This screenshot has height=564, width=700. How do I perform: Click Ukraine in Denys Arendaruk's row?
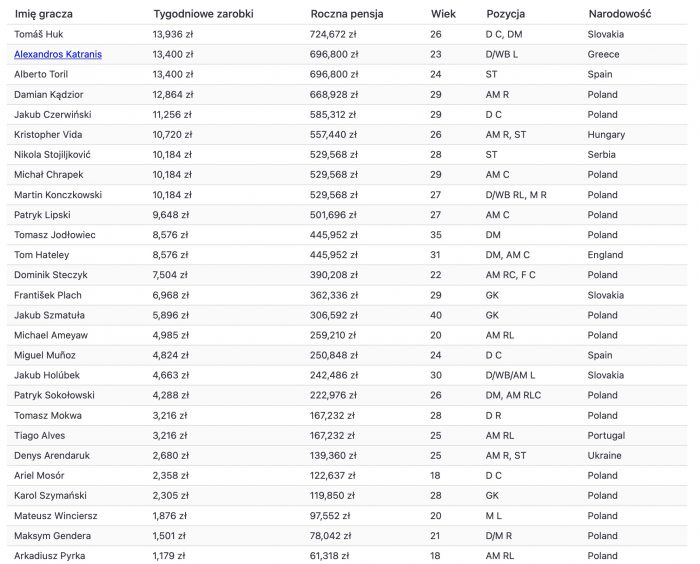[604, 455]
